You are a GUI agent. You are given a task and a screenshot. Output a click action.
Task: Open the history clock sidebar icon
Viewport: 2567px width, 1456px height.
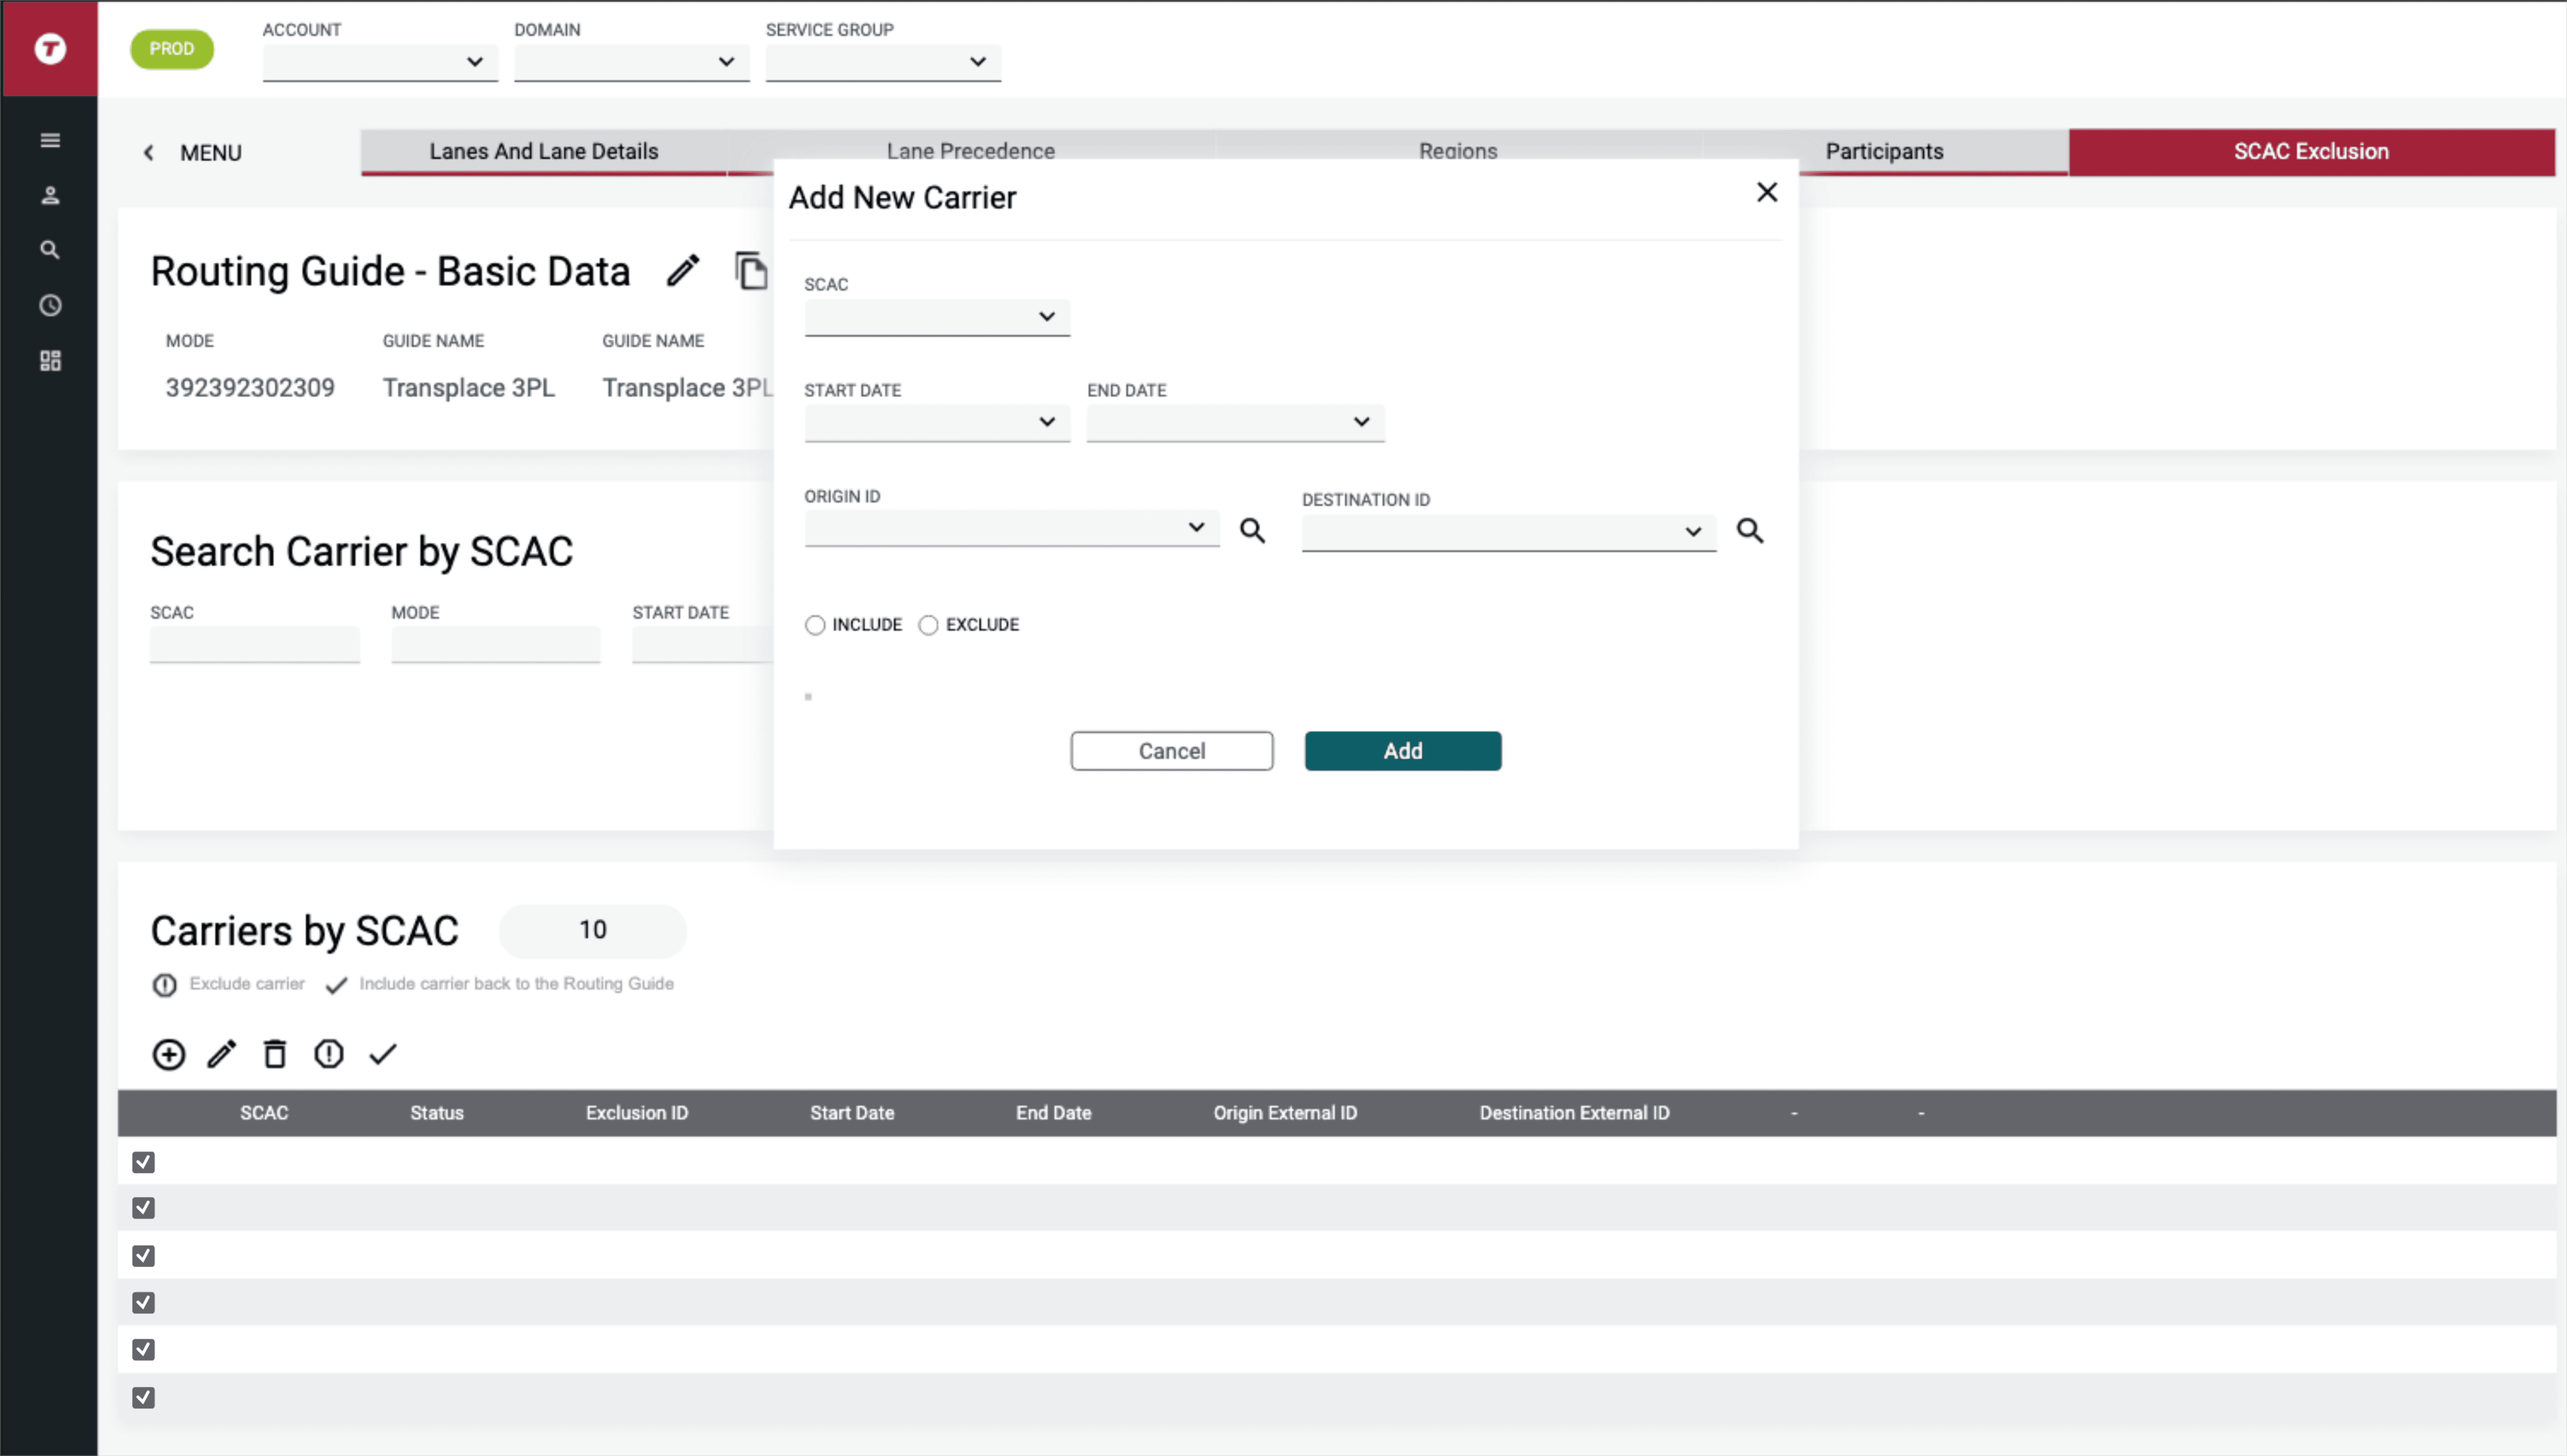50,305
